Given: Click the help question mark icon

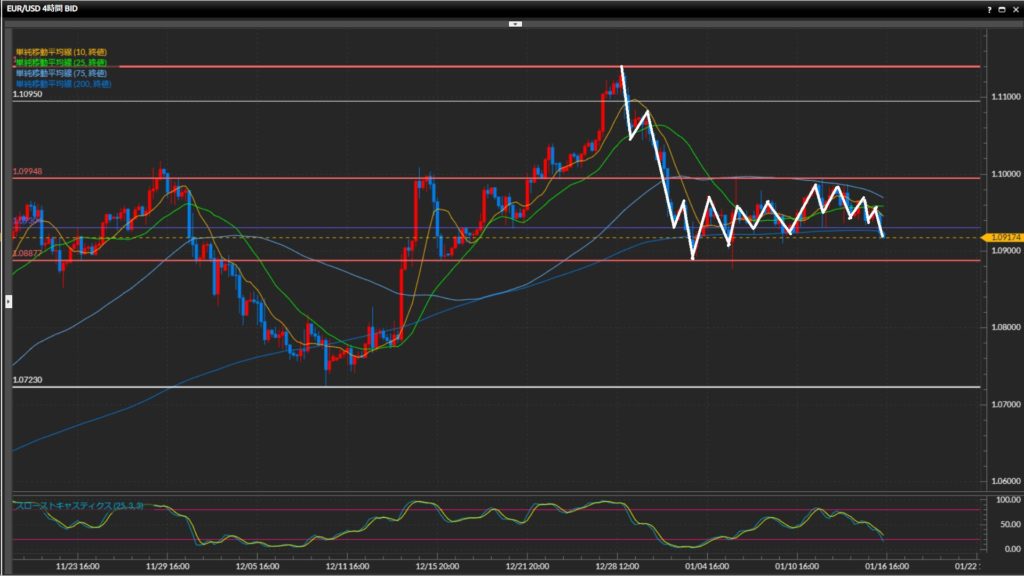Looking at the screenshot, I should [990, 8].
